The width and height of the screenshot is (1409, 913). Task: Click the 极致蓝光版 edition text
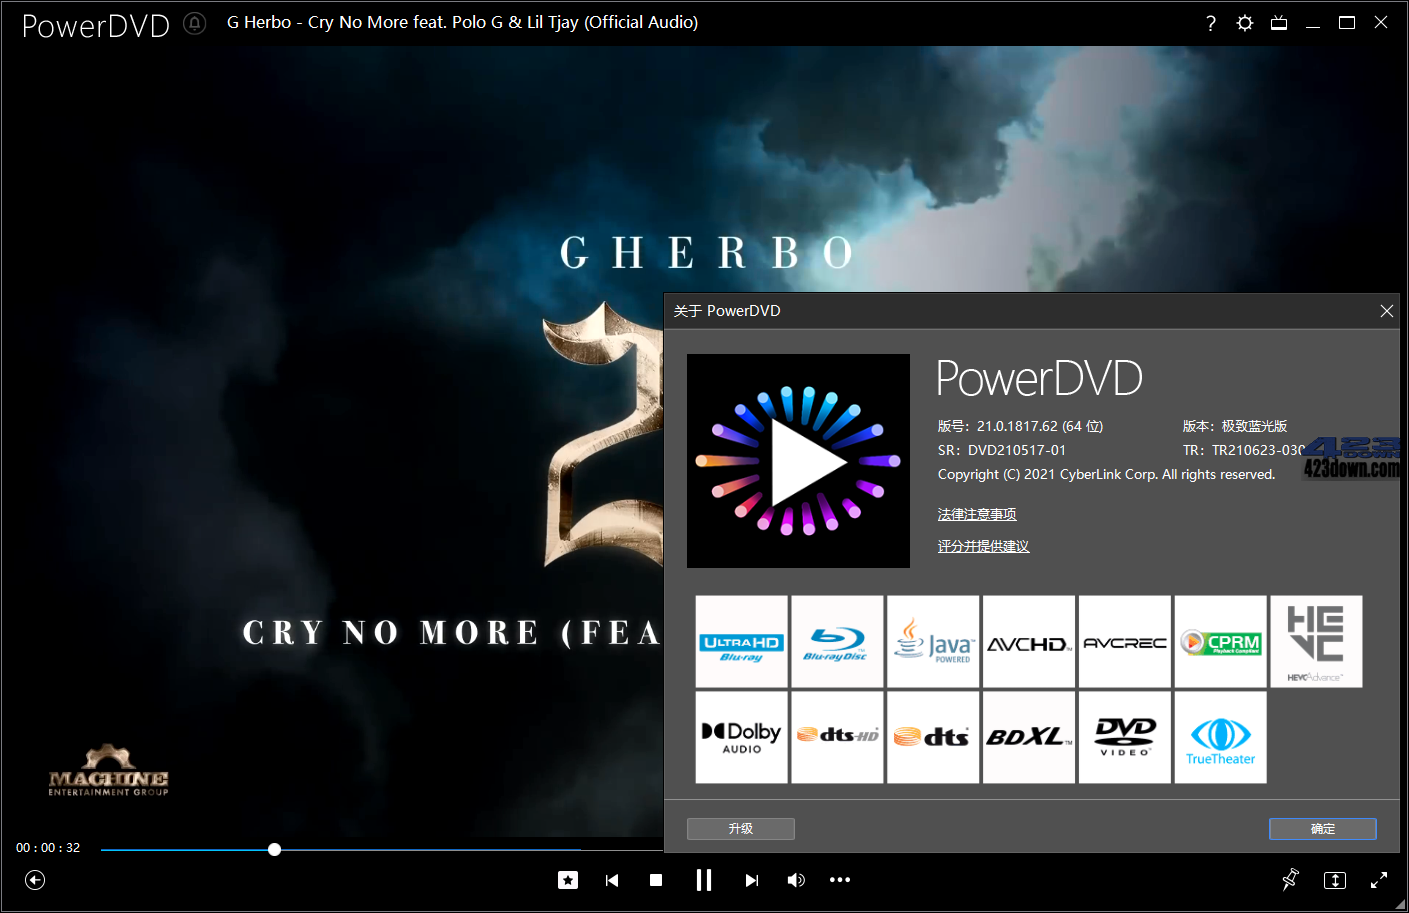pos(1255,426)
